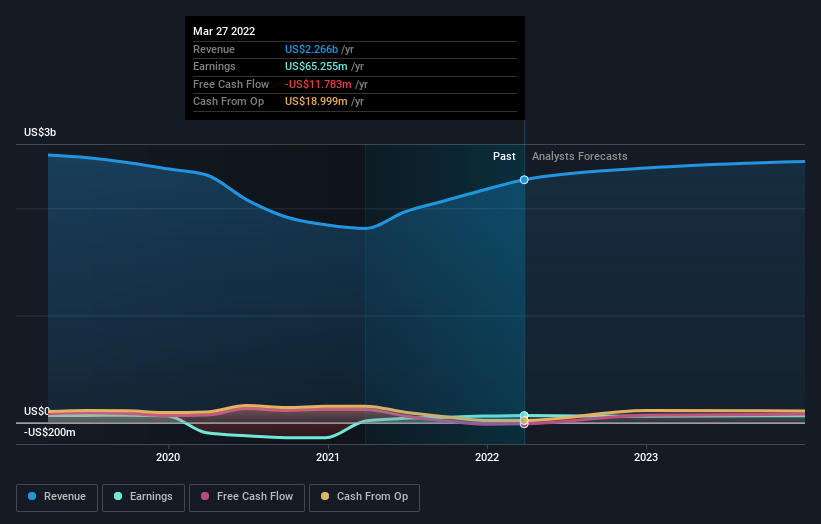Toggle the Revenue legend series

pyautogui.click(x=57, y=497)
